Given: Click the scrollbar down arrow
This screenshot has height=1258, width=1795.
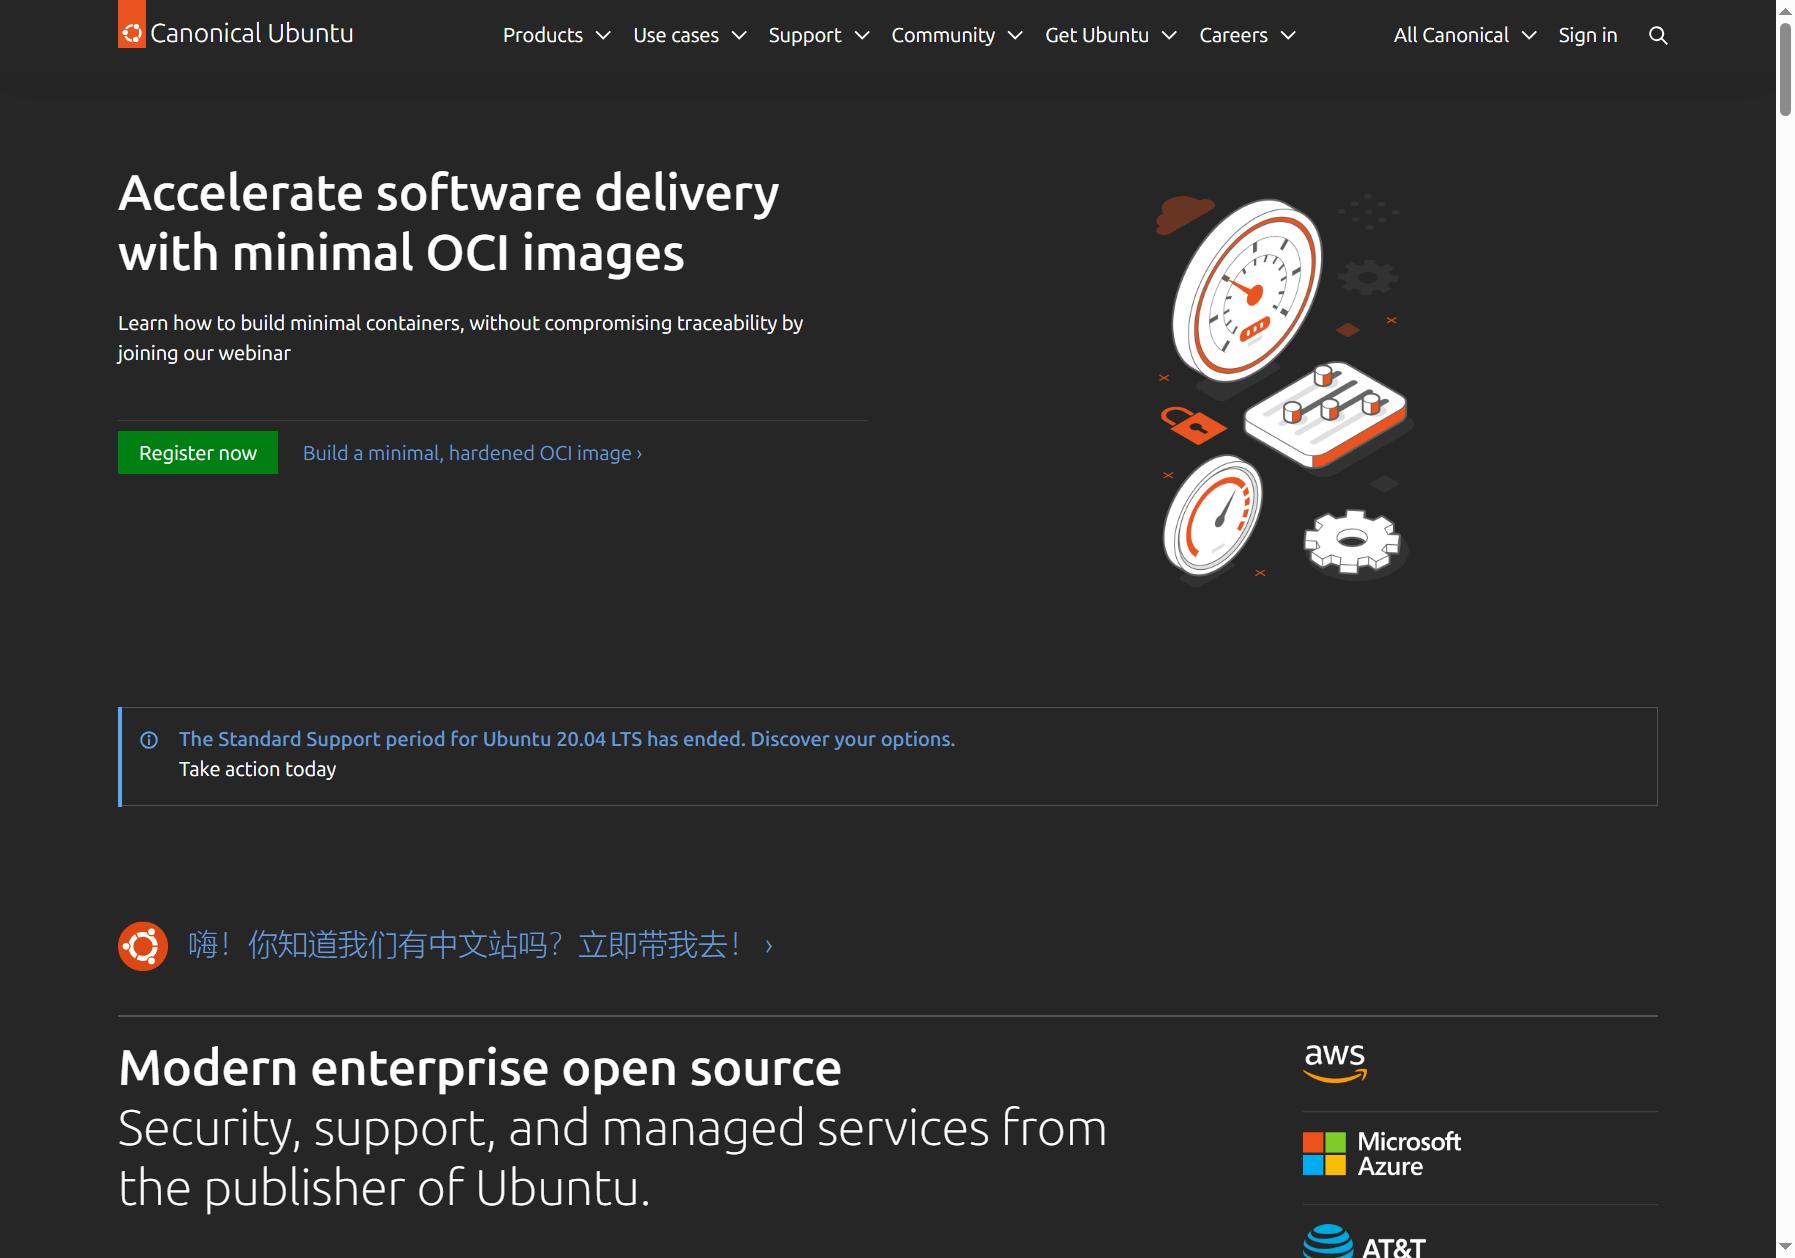Looking at the screenshot, I should (x=1785, y=1248).
